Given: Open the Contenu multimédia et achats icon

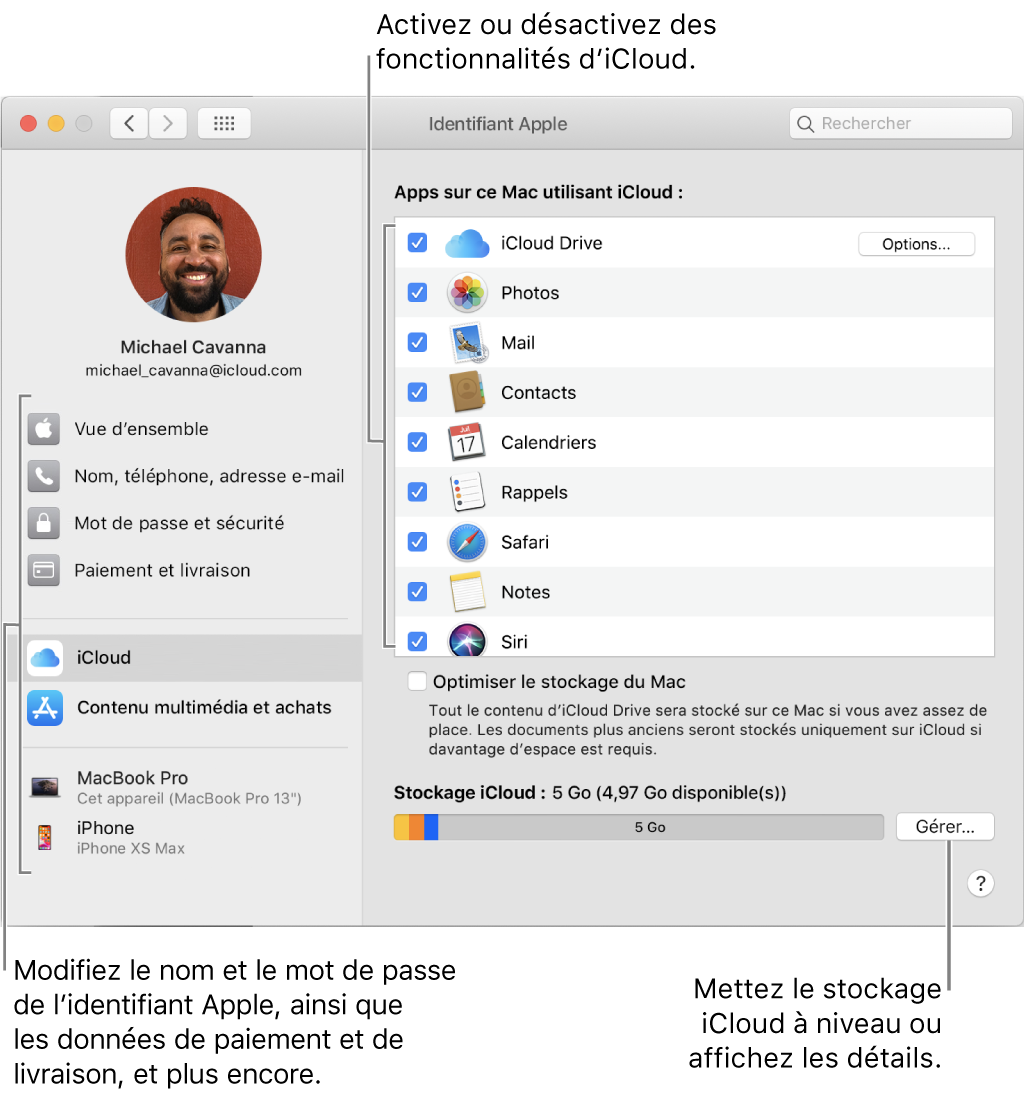Looking at the screenshot, I should point(44,706).
